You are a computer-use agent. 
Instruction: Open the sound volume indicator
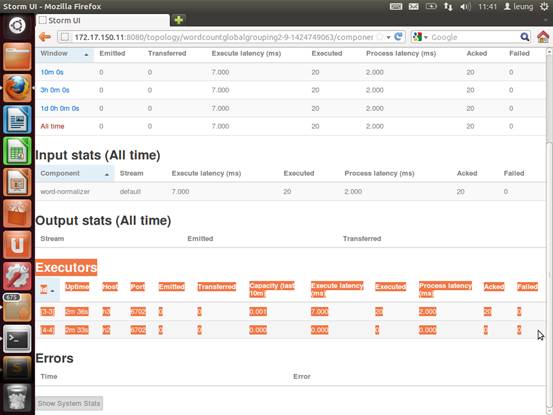(465, 6)
